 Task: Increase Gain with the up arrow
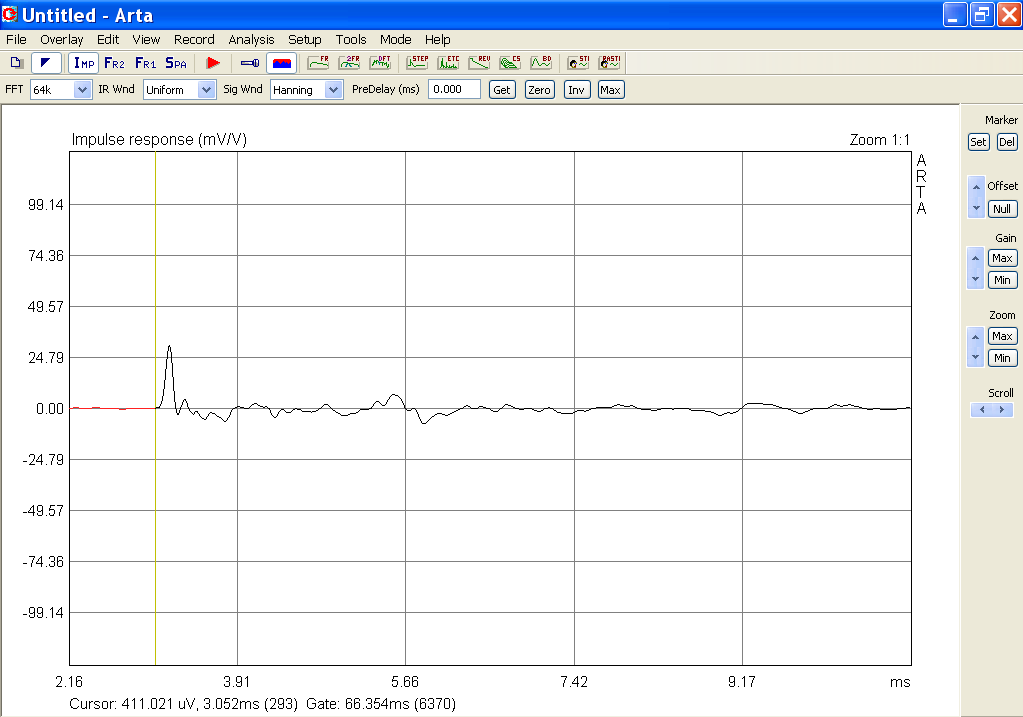[x=975, y=258]
